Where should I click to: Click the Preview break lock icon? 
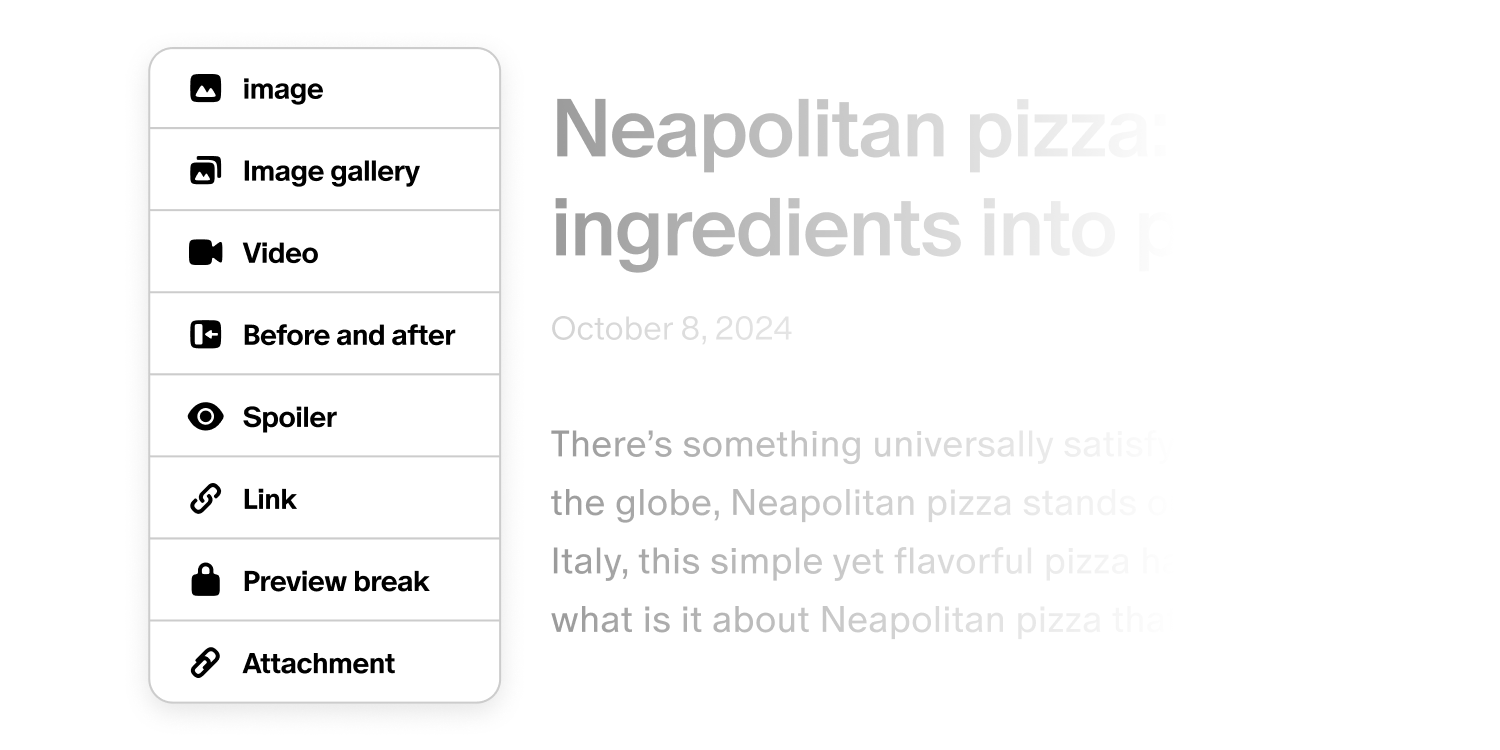coord(205,580)
